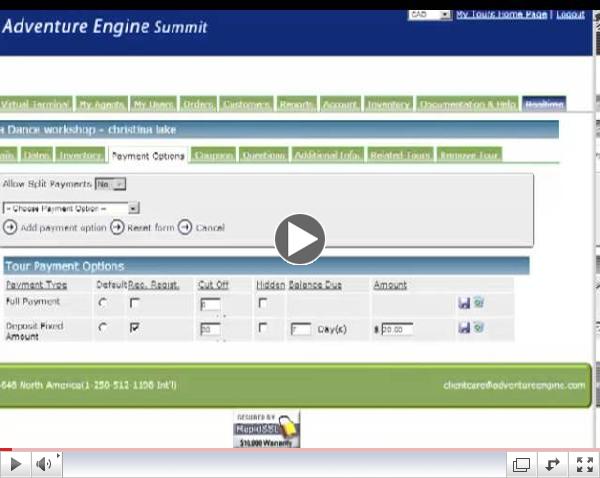600x478 pixels.
Task: Select the Full Payment default radio button
Action: (x=103, y=303)
